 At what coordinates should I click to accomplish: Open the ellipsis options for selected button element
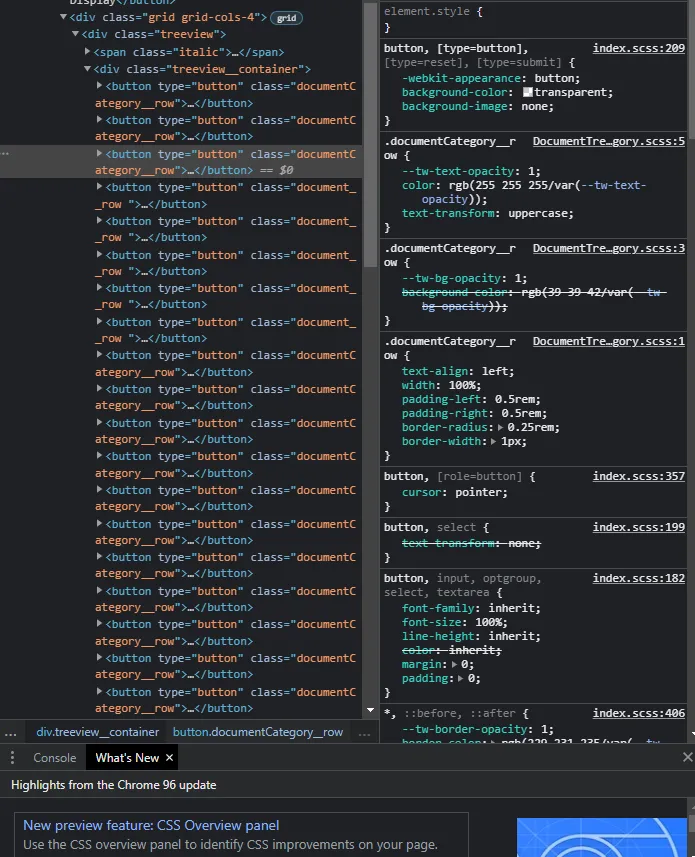pyautogui.click(x=6, y=154)
